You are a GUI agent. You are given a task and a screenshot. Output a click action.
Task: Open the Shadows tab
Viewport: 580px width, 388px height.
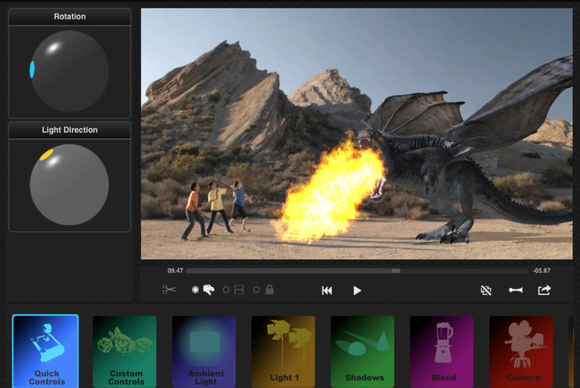click(x=362, y=351)
